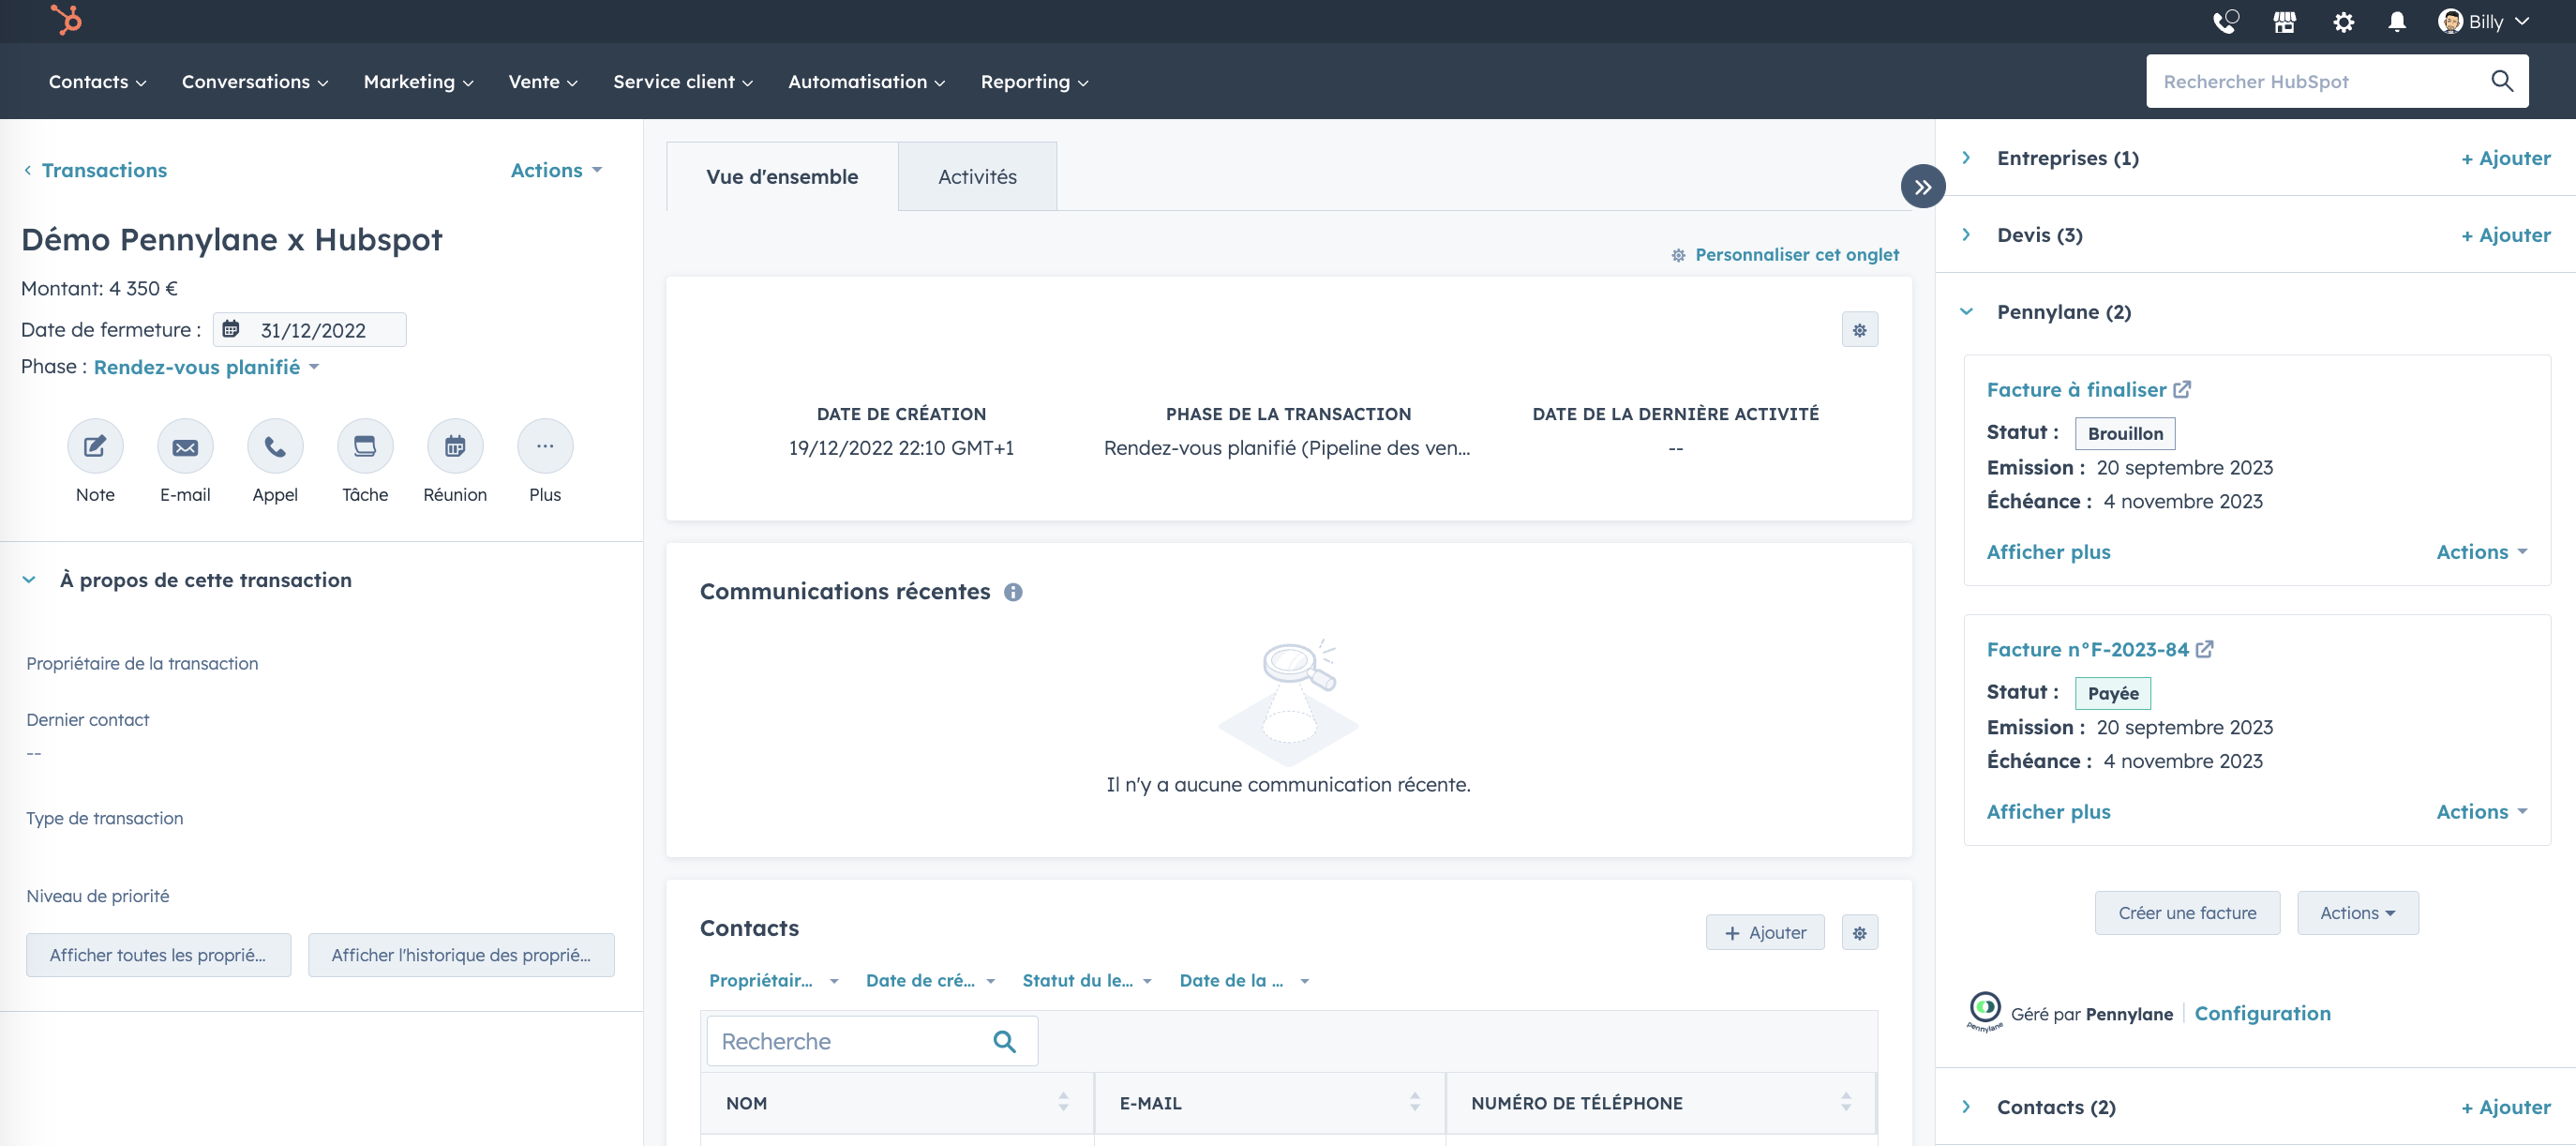The image size is (2576, 1146).
Task: Collapse right sidebar with double-chevron button
Action: [1922, 187]
